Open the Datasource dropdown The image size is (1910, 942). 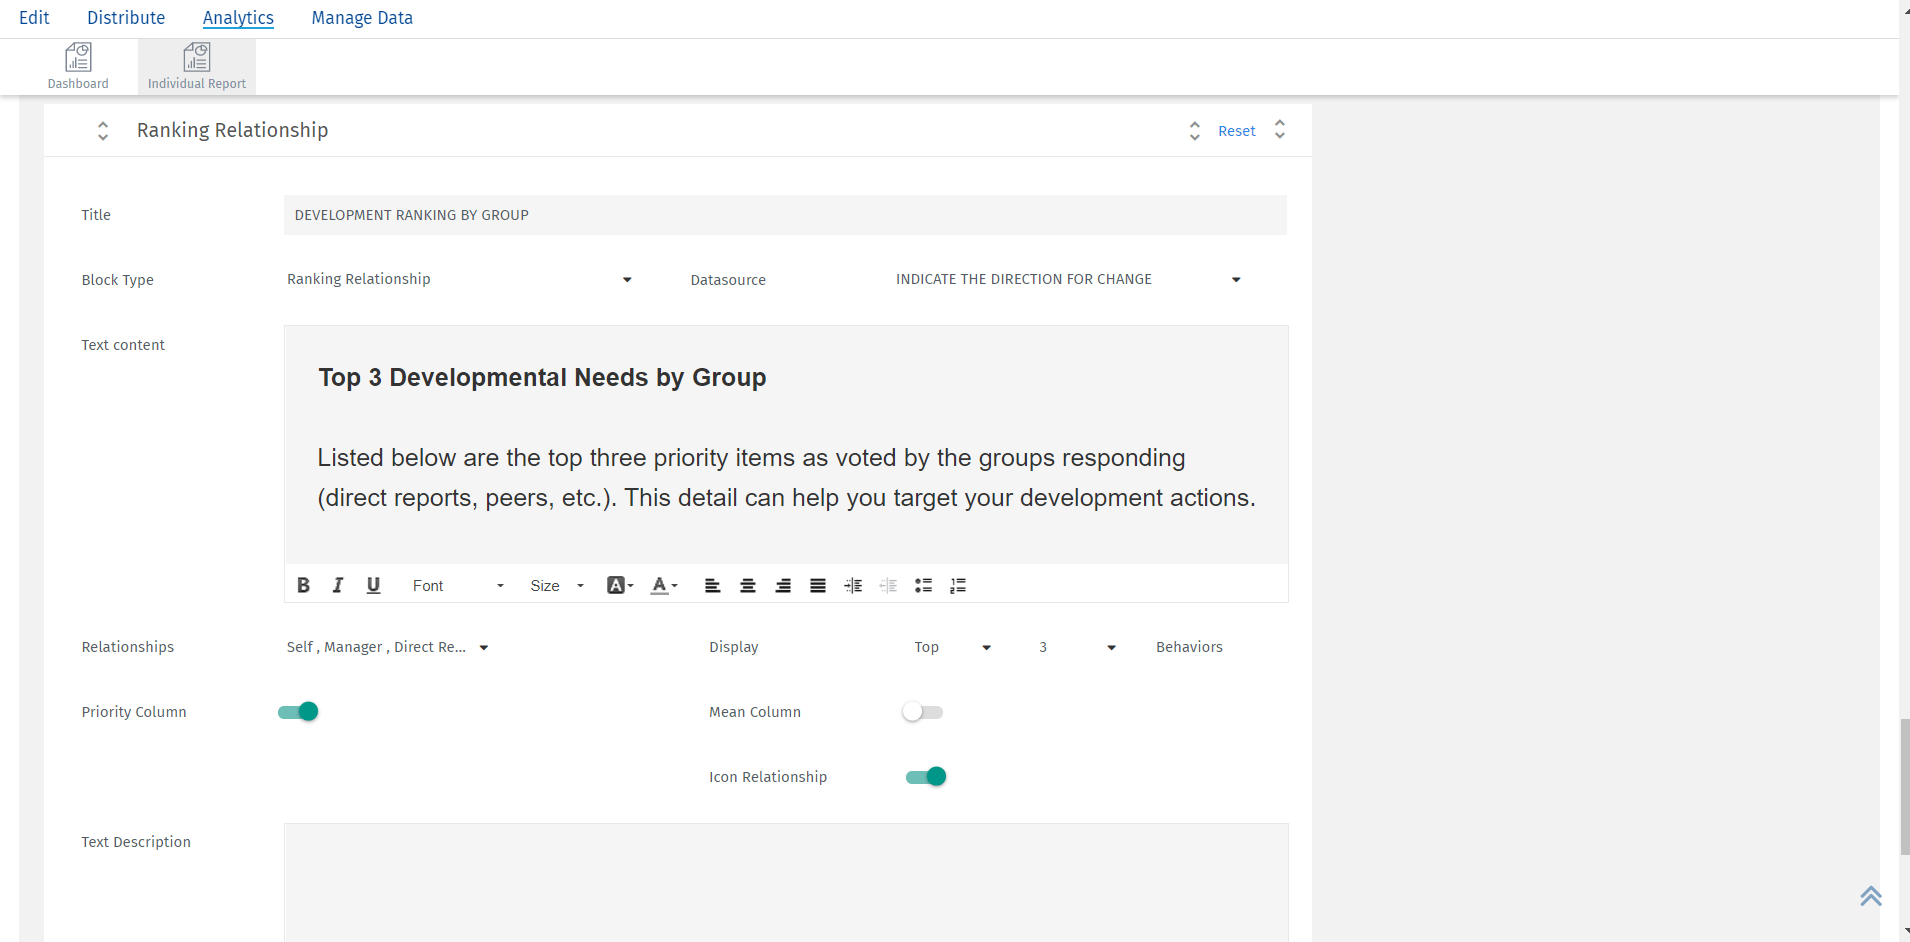point(1234,279)
